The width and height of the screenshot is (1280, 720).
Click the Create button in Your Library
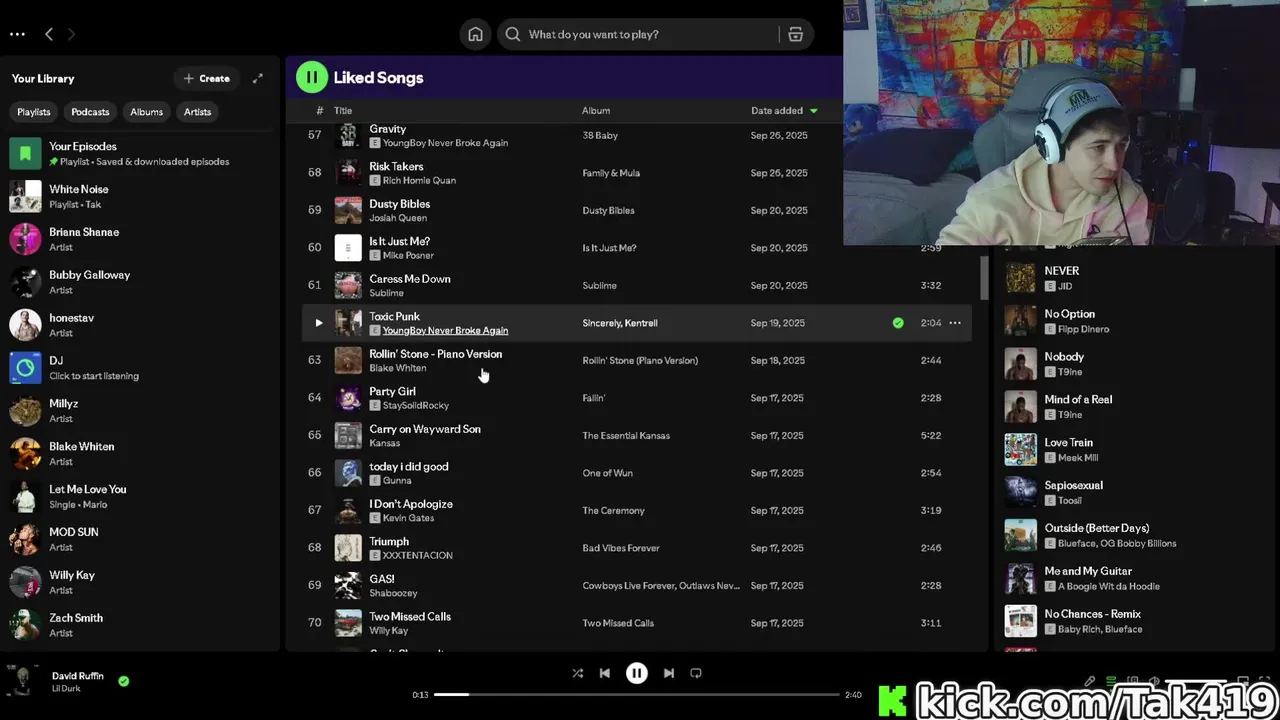pos(206,78)
